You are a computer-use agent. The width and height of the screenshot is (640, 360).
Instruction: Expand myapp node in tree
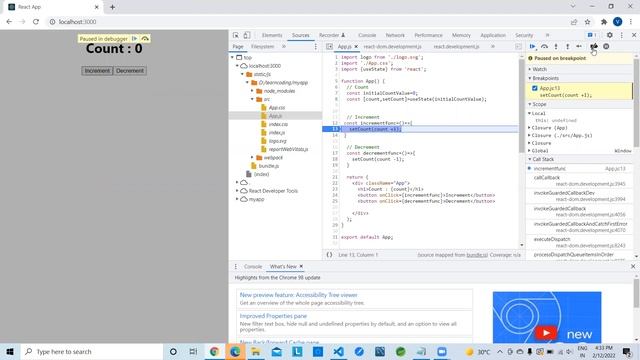pos(237,199)
